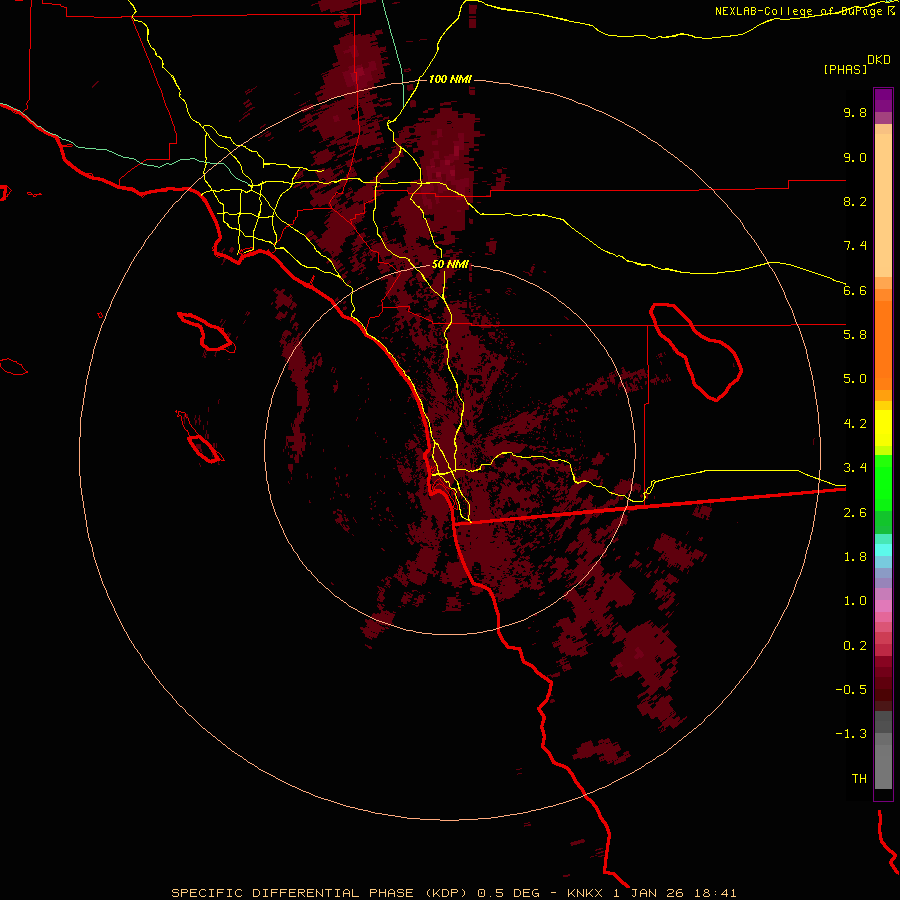Click the "50 NMI" range ring label
The height and width of the screenshot is (900, 900).
[x=450, y=265]
